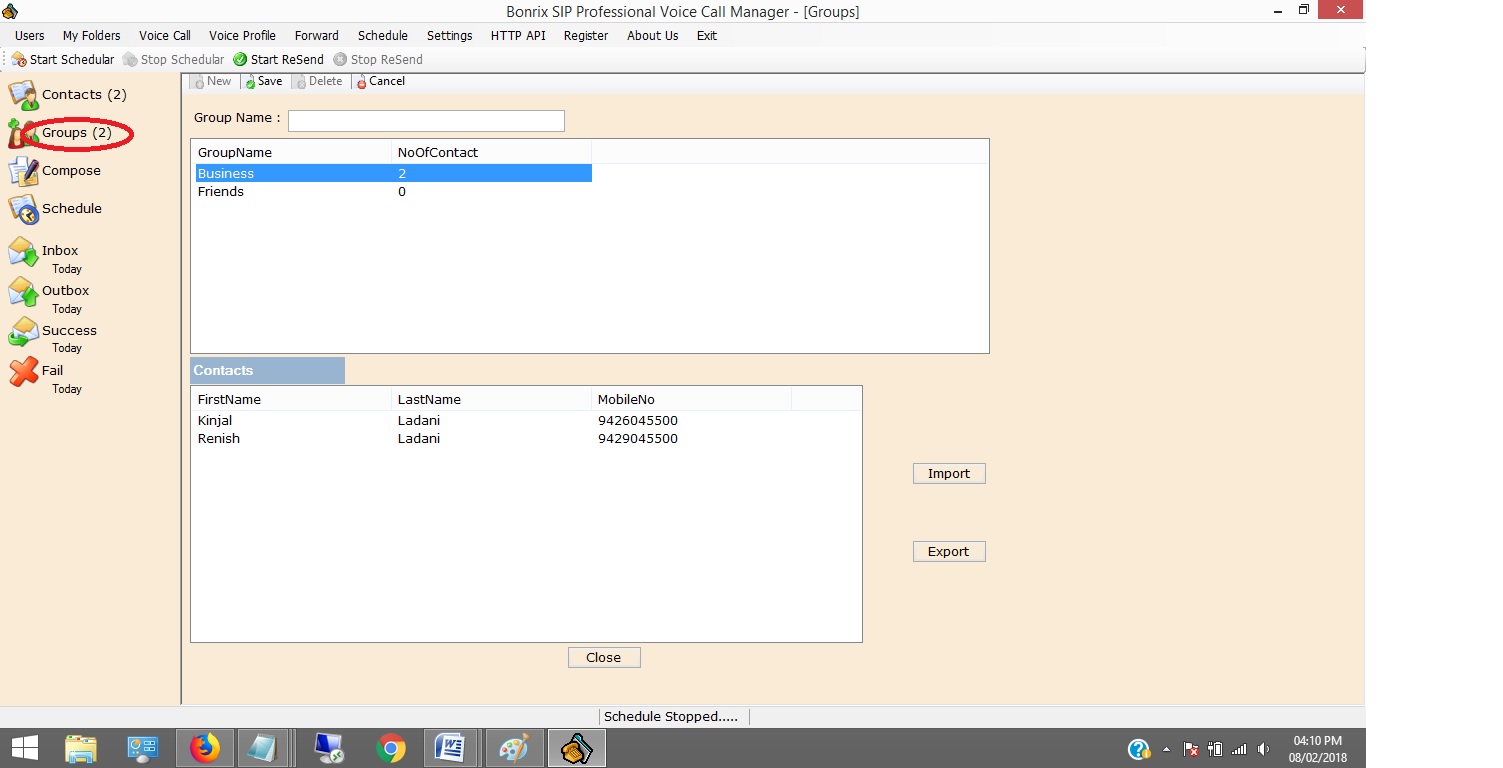The width and height of the screenshot is (1503, 768).
Task: Click the FirstName column header
Action: pos(291,400)
